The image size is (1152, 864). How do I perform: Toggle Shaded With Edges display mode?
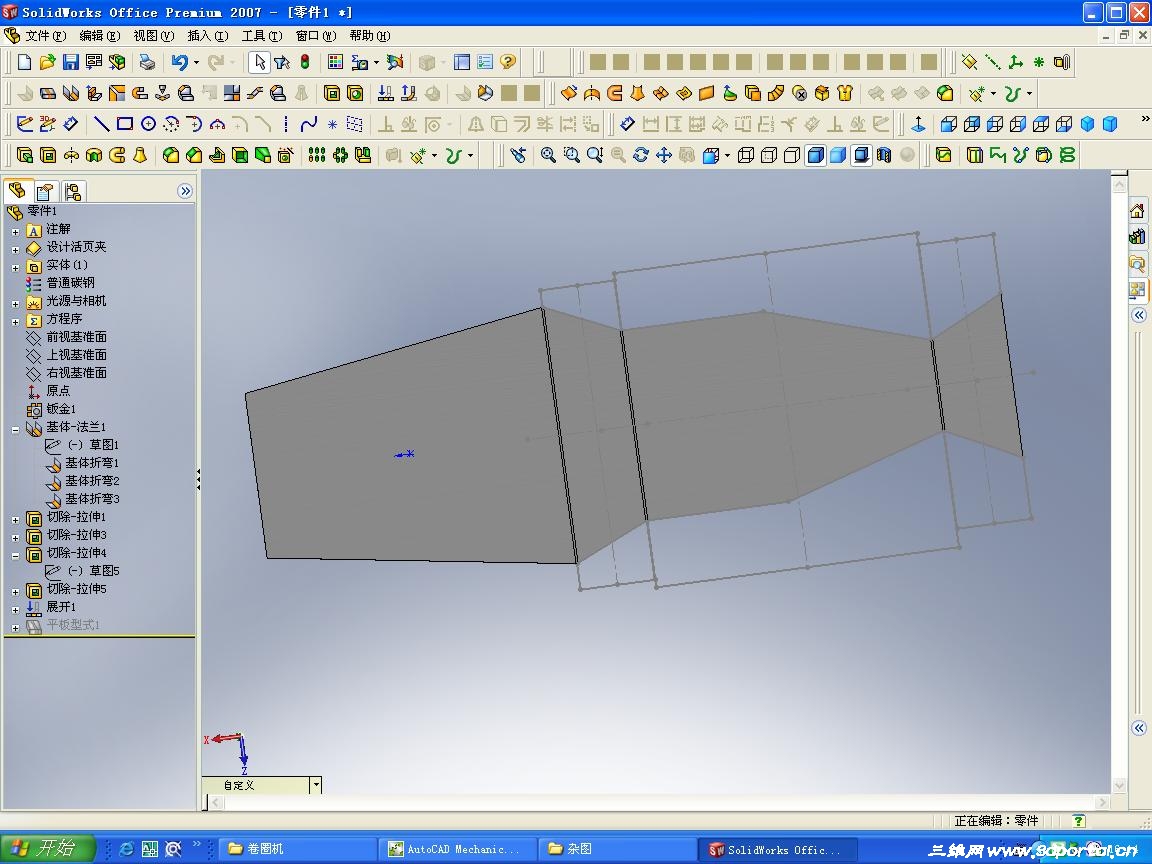pyautogui.click(x=815, y=155)
